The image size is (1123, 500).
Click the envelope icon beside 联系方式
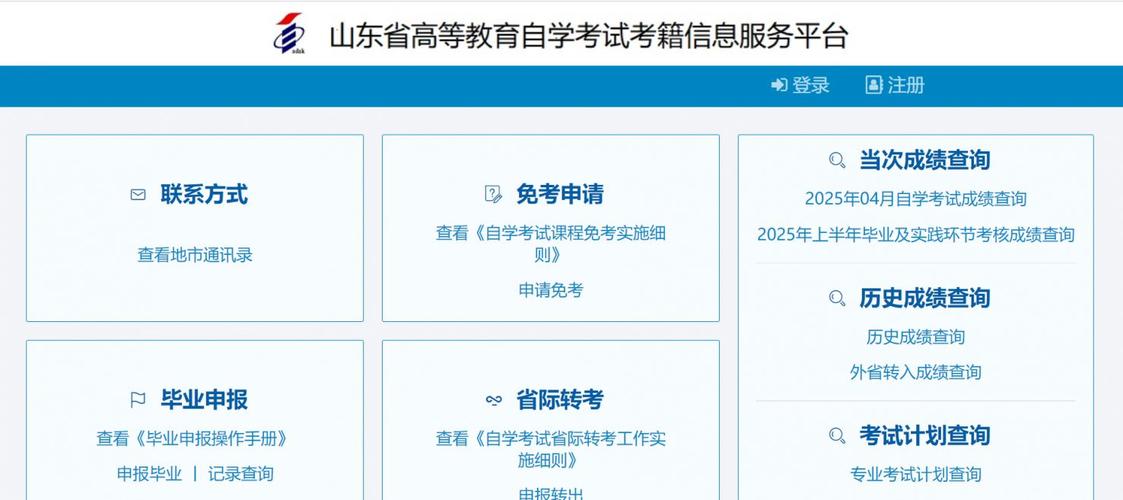(x=138, y=194)
